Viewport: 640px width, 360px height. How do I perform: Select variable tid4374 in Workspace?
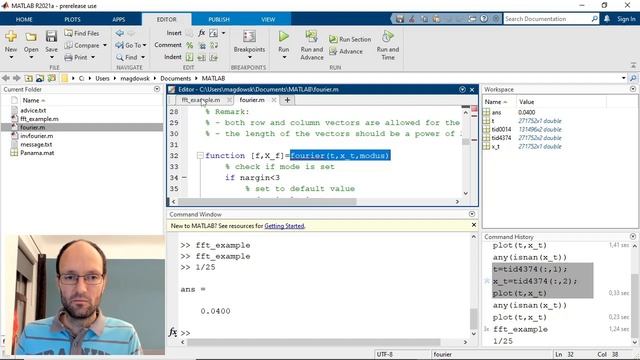click(x=501, y=138)
